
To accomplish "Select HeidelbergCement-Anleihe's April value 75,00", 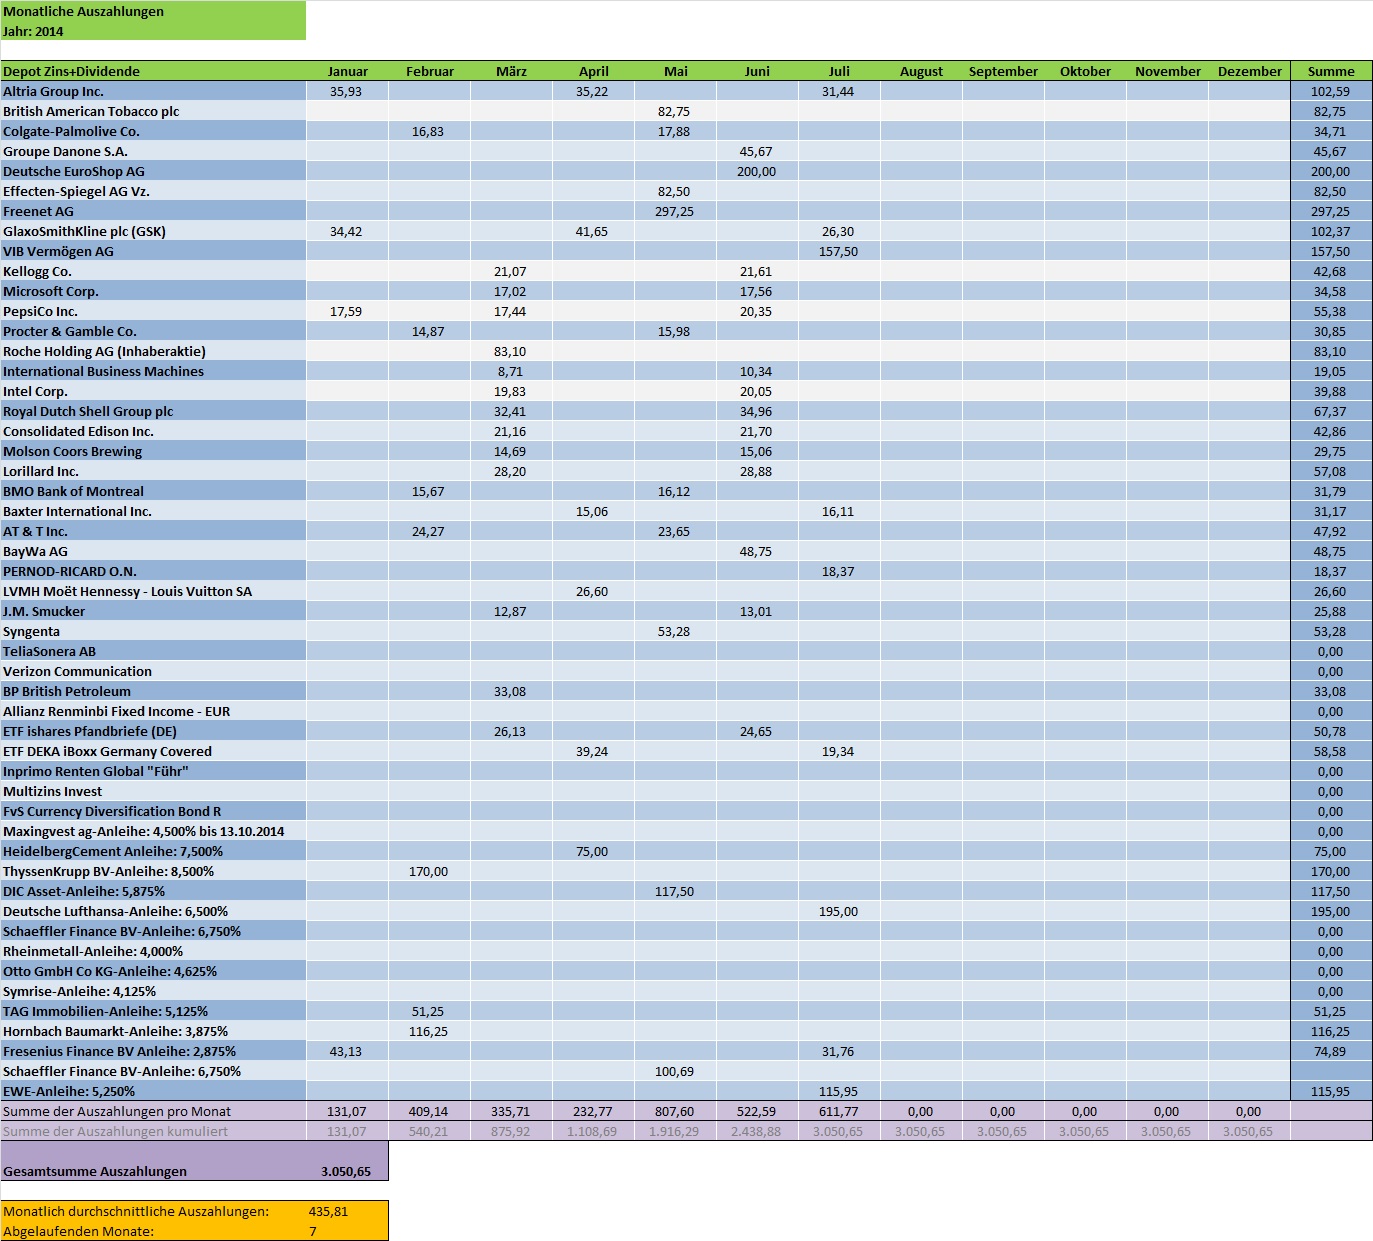I will pyautogui.click(x=593, y=851).
